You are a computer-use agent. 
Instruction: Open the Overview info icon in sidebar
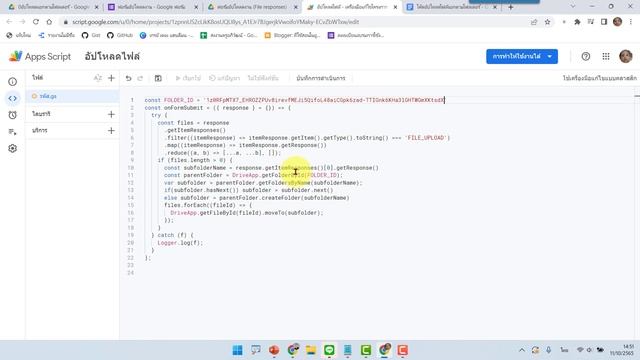click(x=13, y=82)
